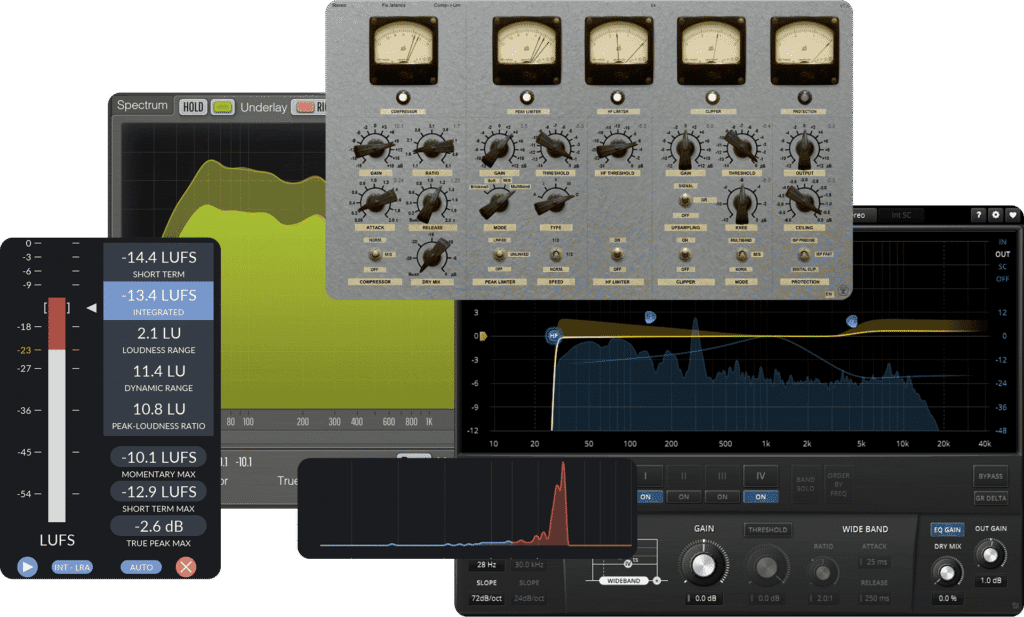Open the INT - LRA mode selector
The height and width of the screenshot is (617, 1024).
click(72, 567)
